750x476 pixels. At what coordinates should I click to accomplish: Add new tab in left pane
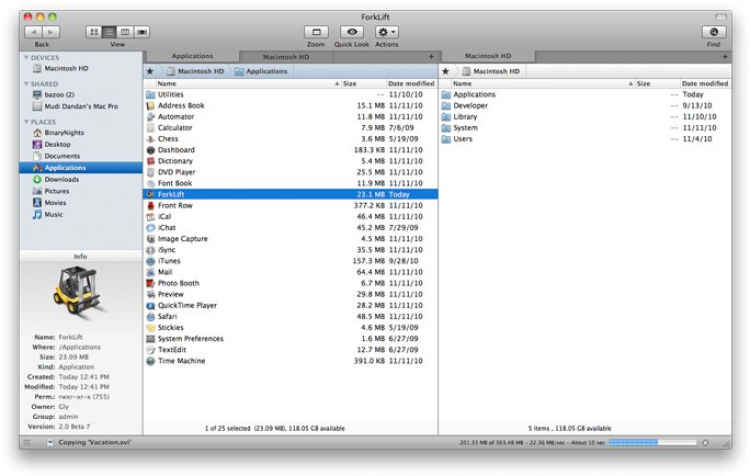coord(431,57)
